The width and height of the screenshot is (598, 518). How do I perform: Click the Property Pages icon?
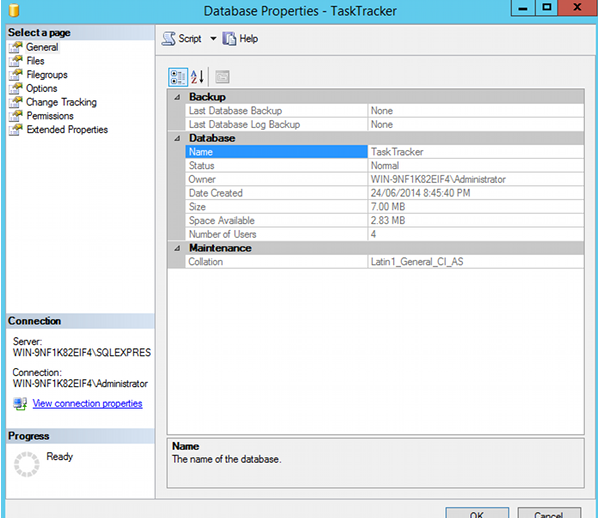pyautogui.click(x=222, y=77)
